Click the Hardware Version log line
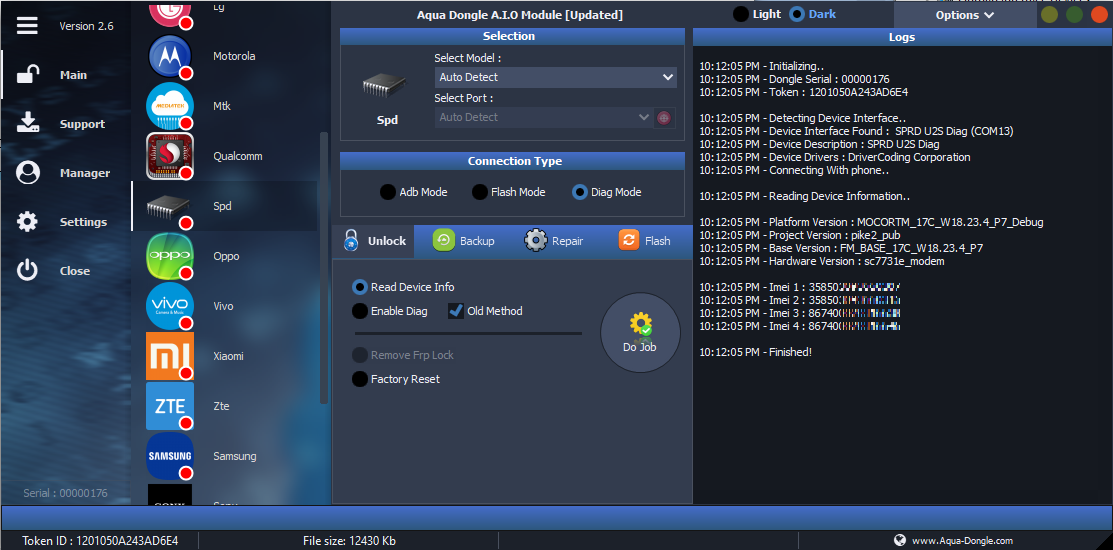 [x=822, y=261]
